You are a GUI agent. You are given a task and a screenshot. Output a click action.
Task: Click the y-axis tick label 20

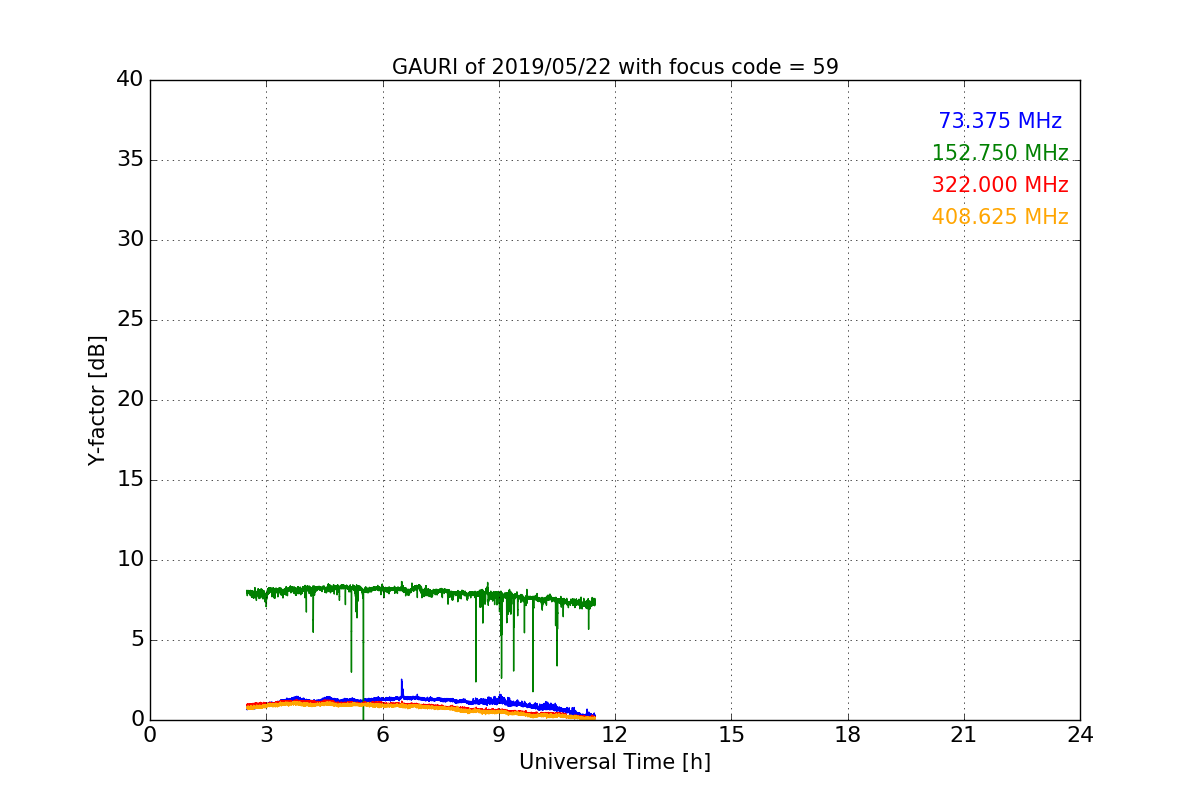coord(130,400)
